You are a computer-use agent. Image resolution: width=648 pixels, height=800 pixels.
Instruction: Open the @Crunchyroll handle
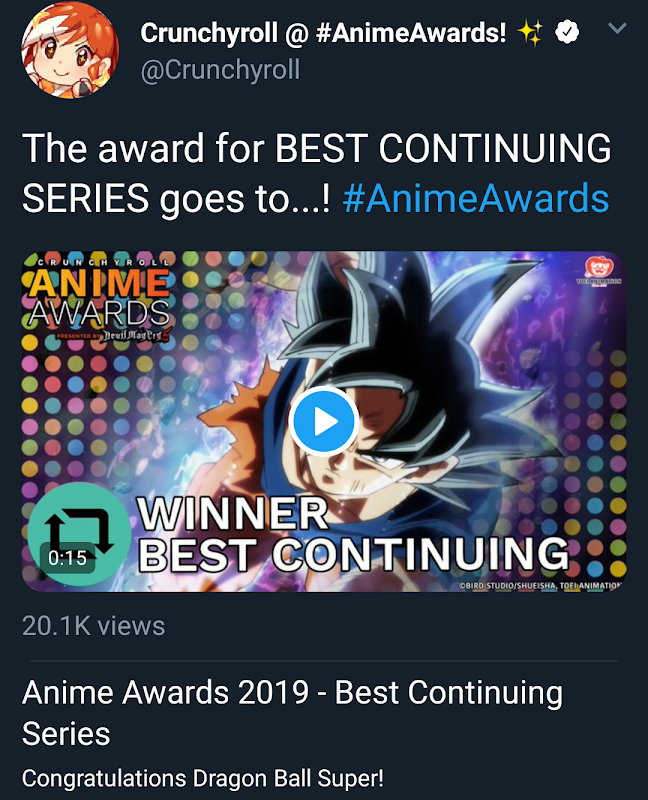pyautogui.click(x=220, y=70)
